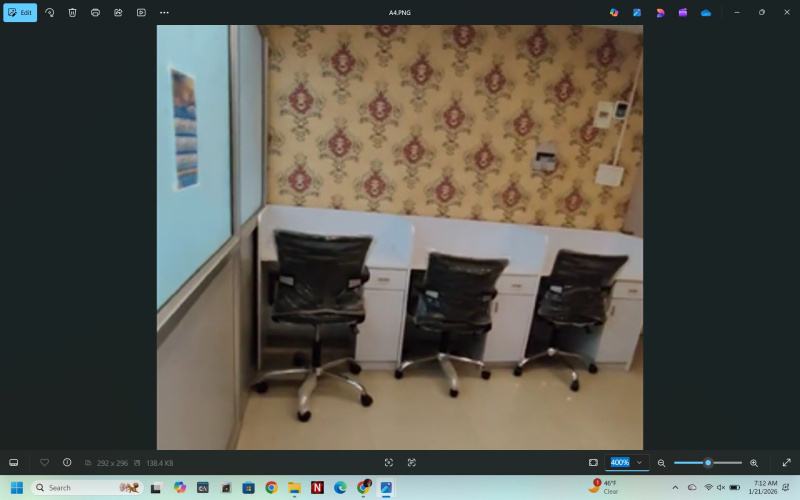Print the image using the printer icon

(x=95, y=12)
